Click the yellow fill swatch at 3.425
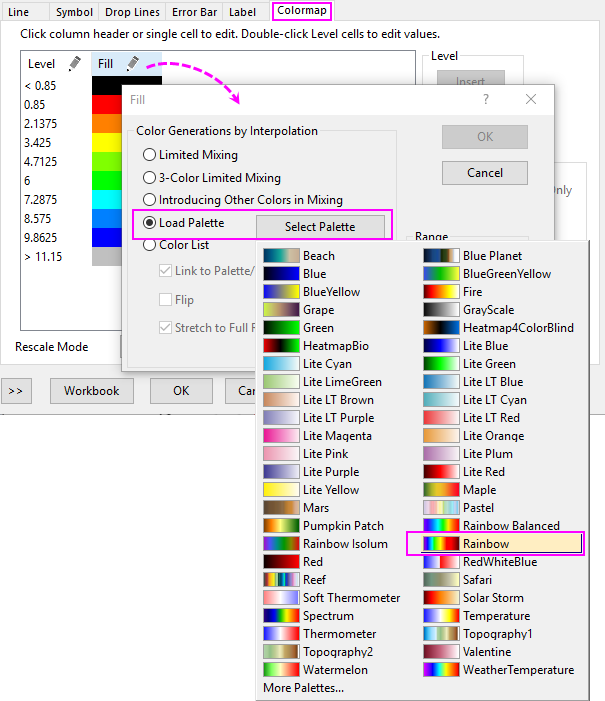This screenshot has width=605, height=701. tap(107, 143)
